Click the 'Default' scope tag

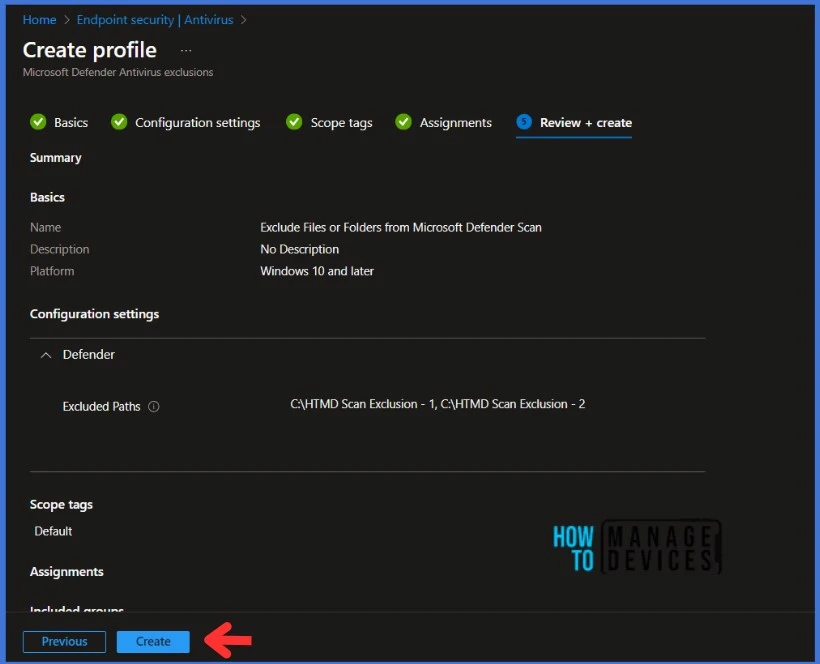point(53,531)
